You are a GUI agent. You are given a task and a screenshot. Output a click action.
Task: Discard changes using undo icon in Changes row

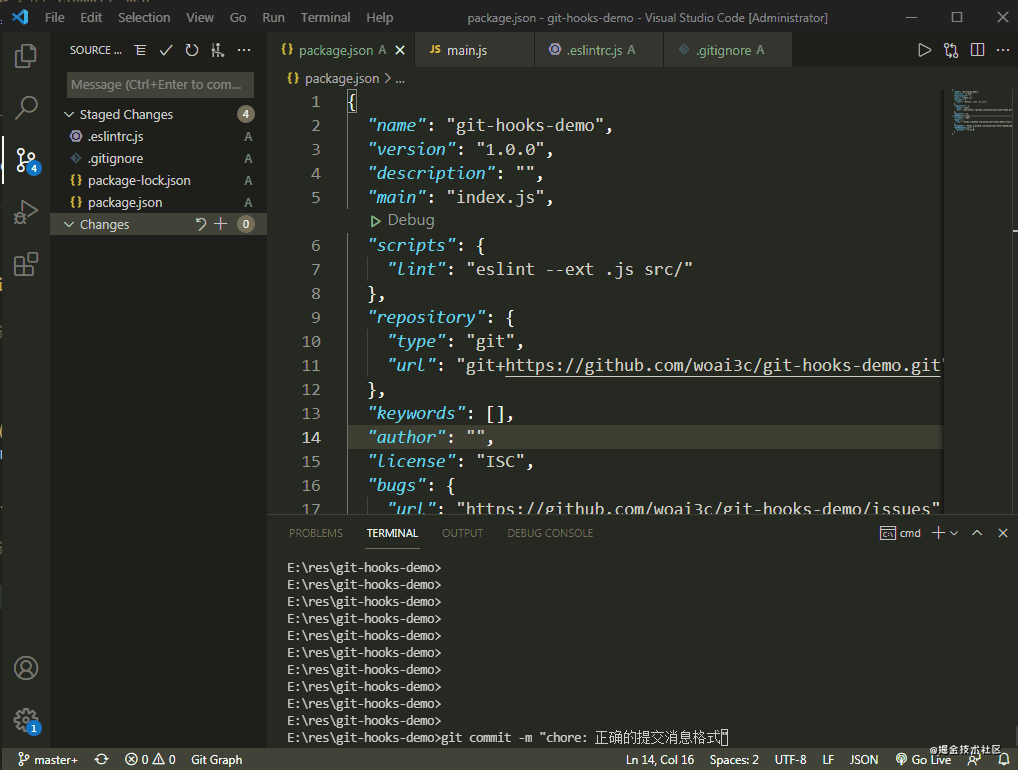point(200,224)
